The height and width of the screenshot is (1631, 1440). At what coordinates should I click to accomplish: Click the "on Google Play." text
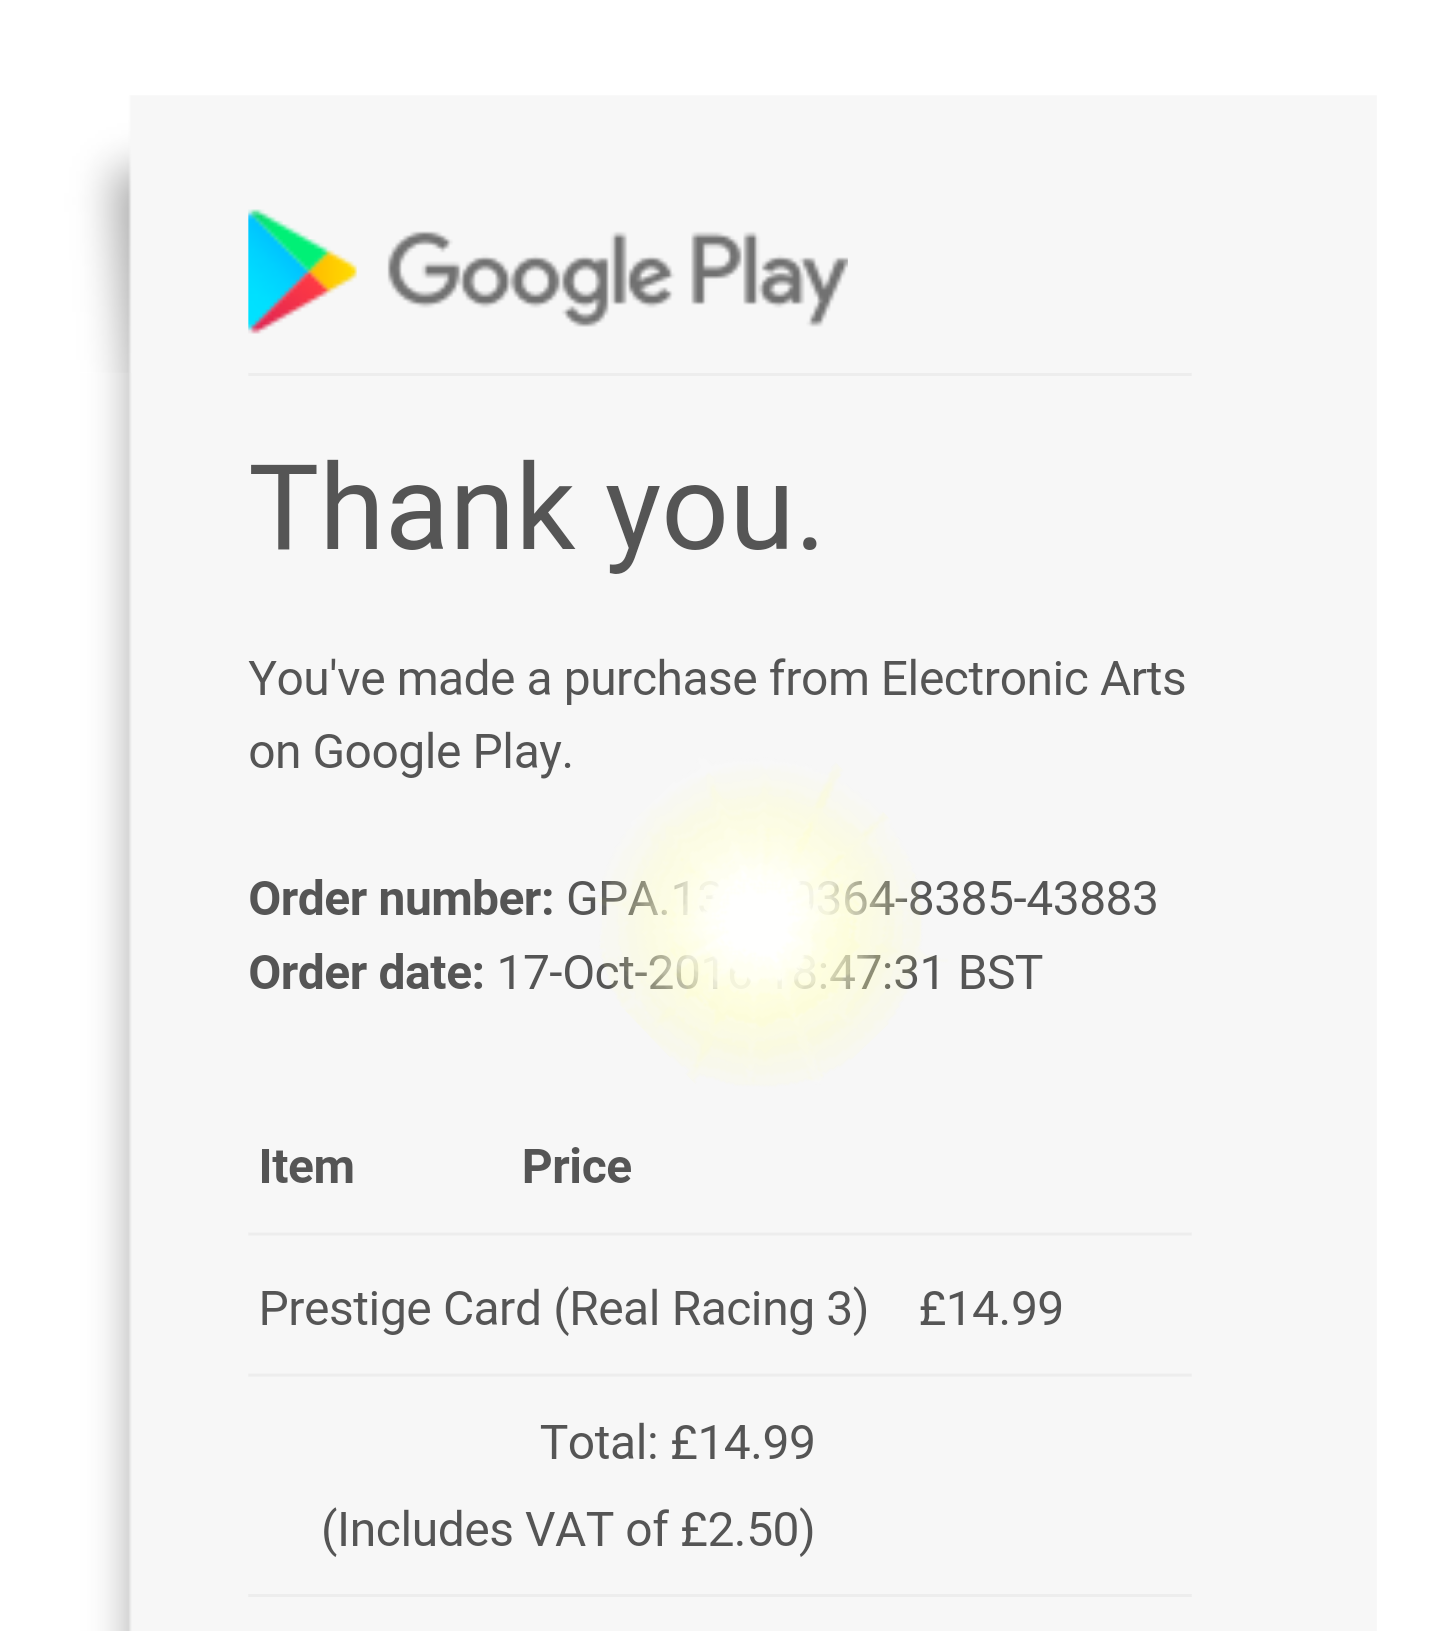coord(410,752)
